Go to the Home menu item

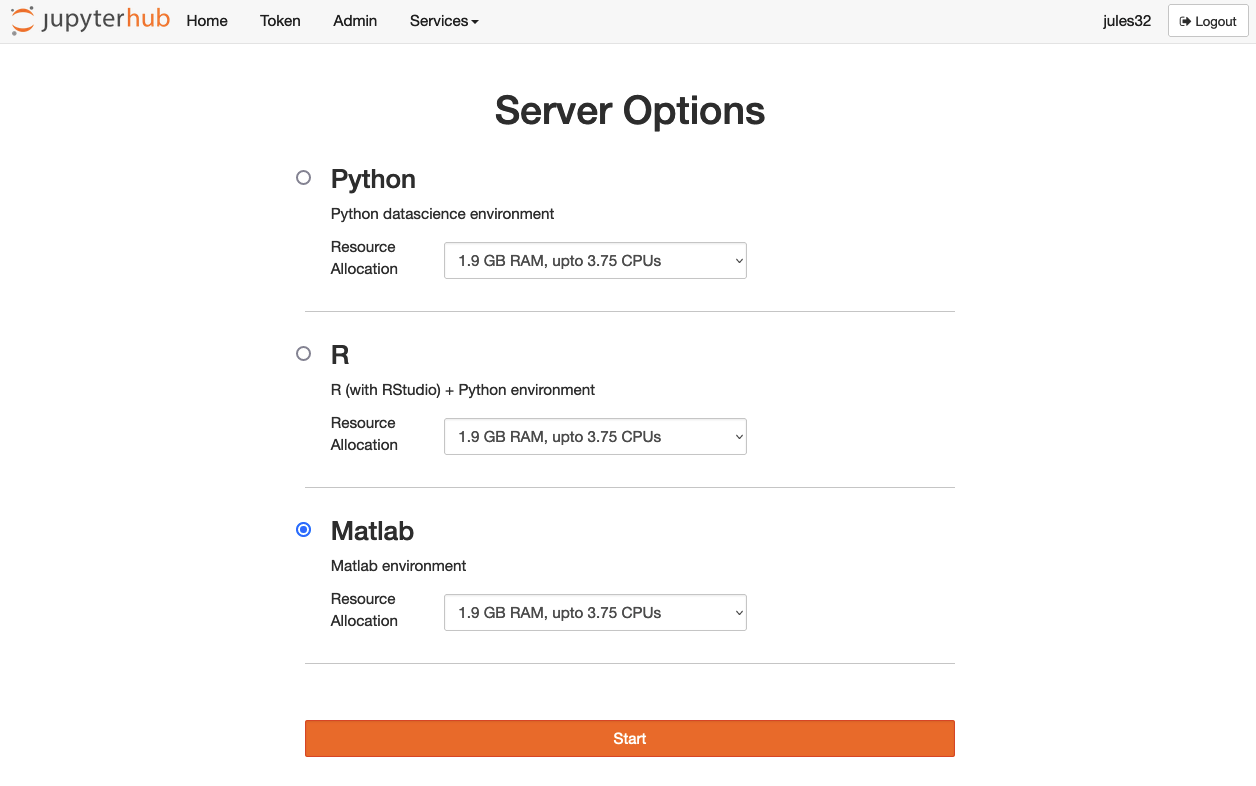(x=206, y=21)
